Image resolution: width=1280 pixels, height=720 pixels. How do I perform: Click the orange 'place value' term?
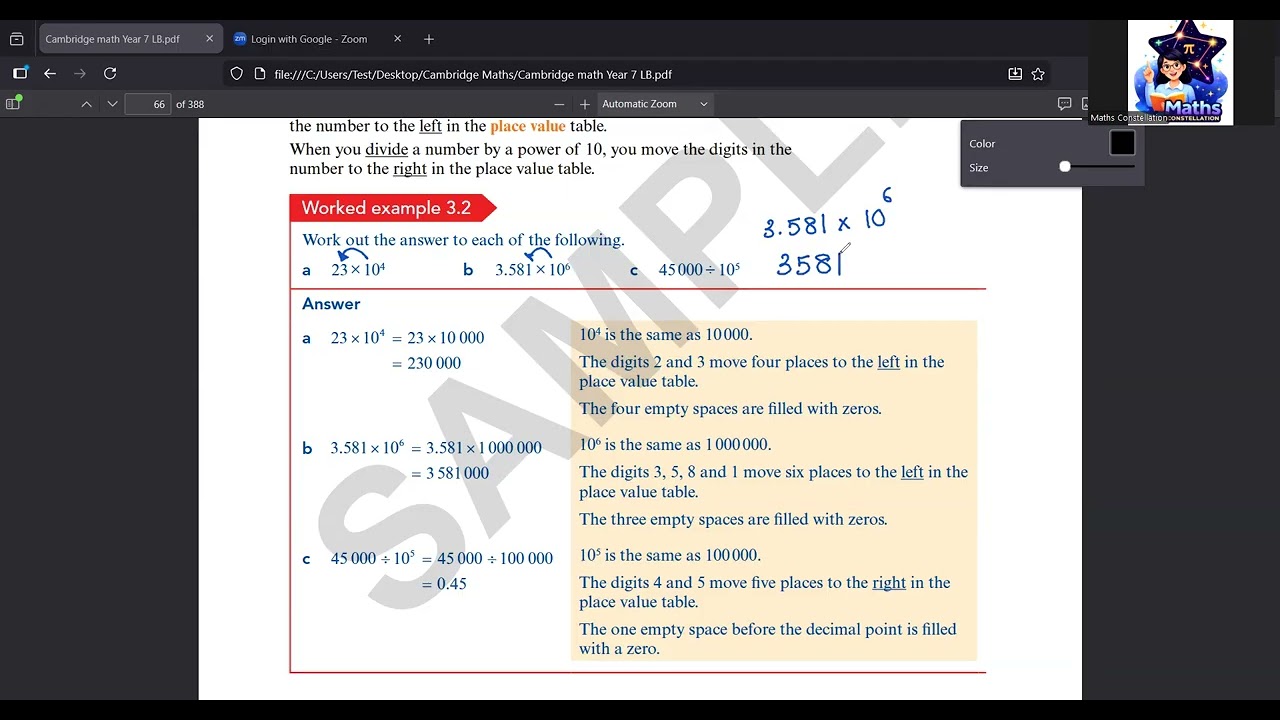(x=528, y=126)
